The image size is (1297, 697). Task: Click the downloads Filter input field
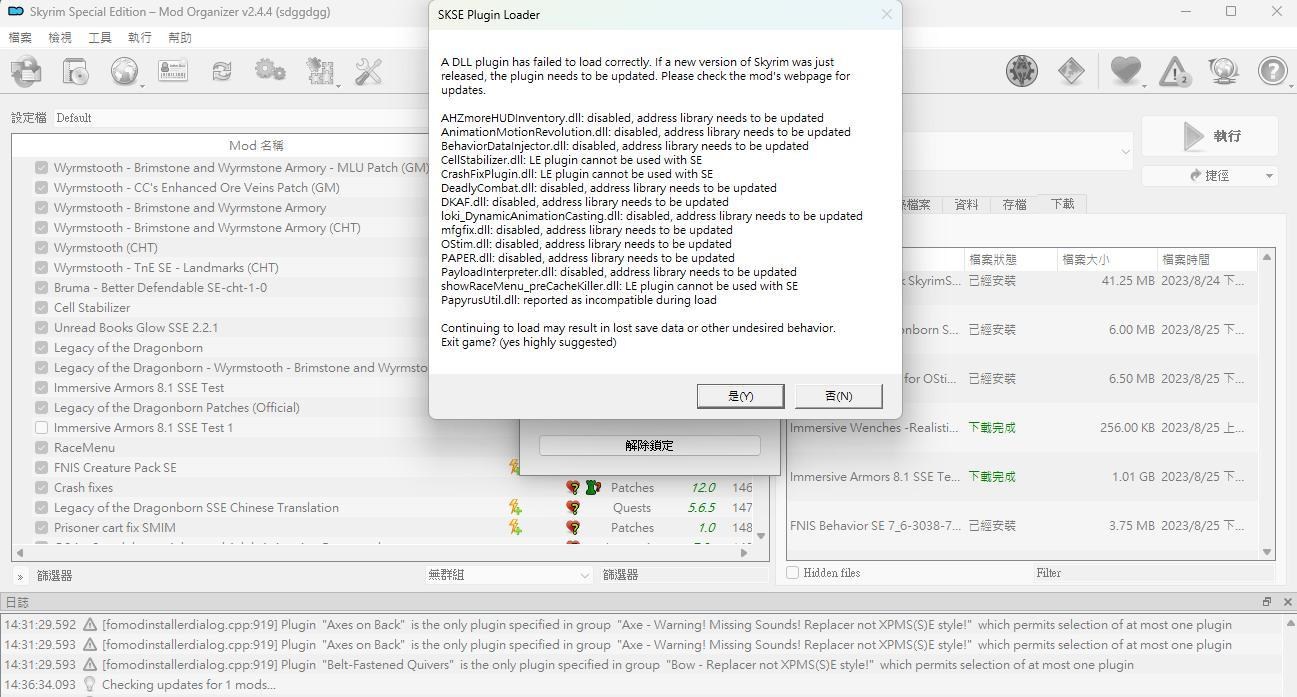click(1152, 573)
